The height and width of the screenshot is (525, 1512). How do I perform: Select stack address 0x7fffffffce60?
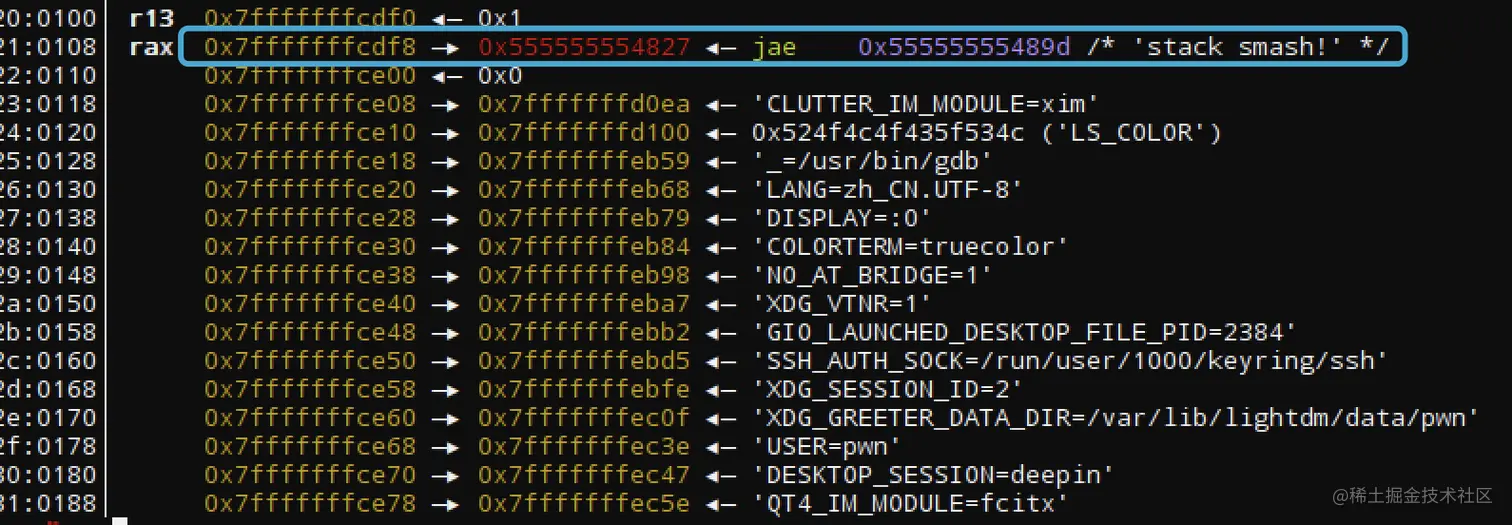[310, 417]
